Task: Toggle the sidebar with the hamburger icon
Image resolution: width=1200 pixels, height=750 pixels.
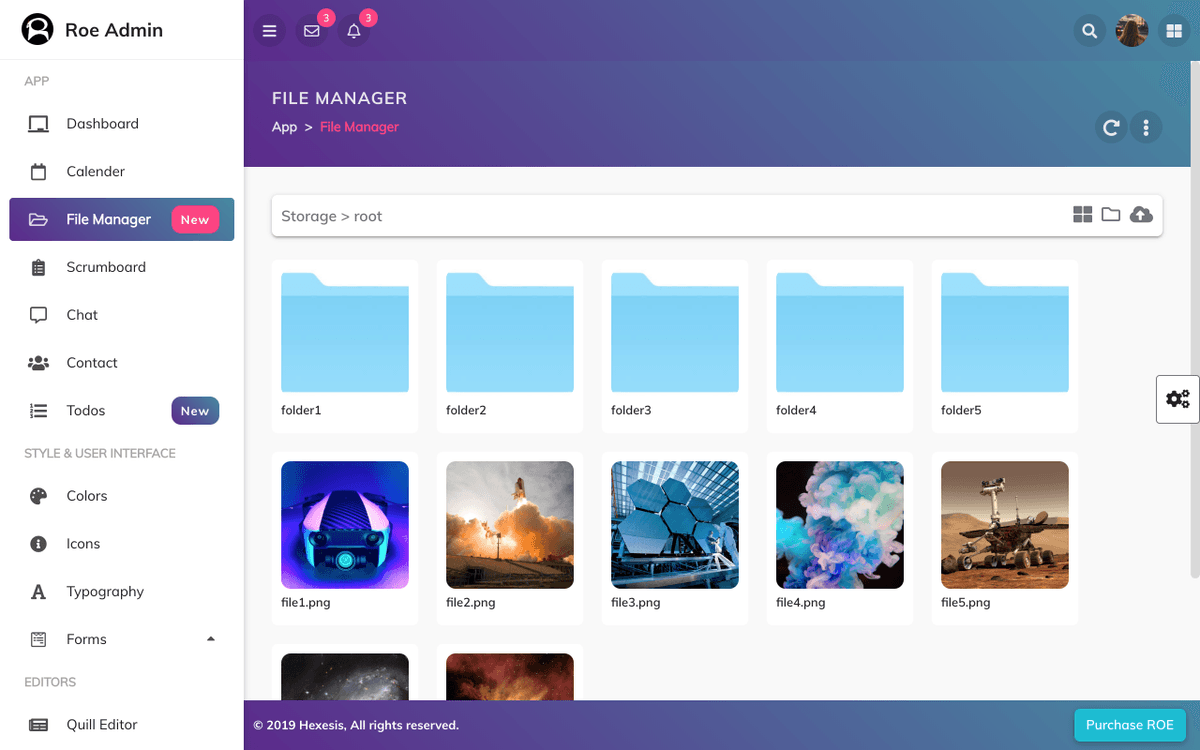Action: [269, 31]
